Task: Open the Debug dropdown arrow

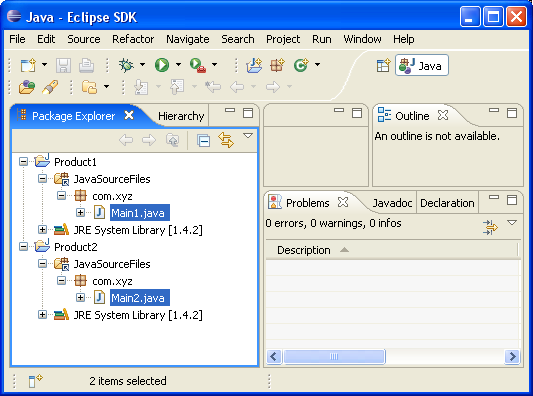Action: 142,64
